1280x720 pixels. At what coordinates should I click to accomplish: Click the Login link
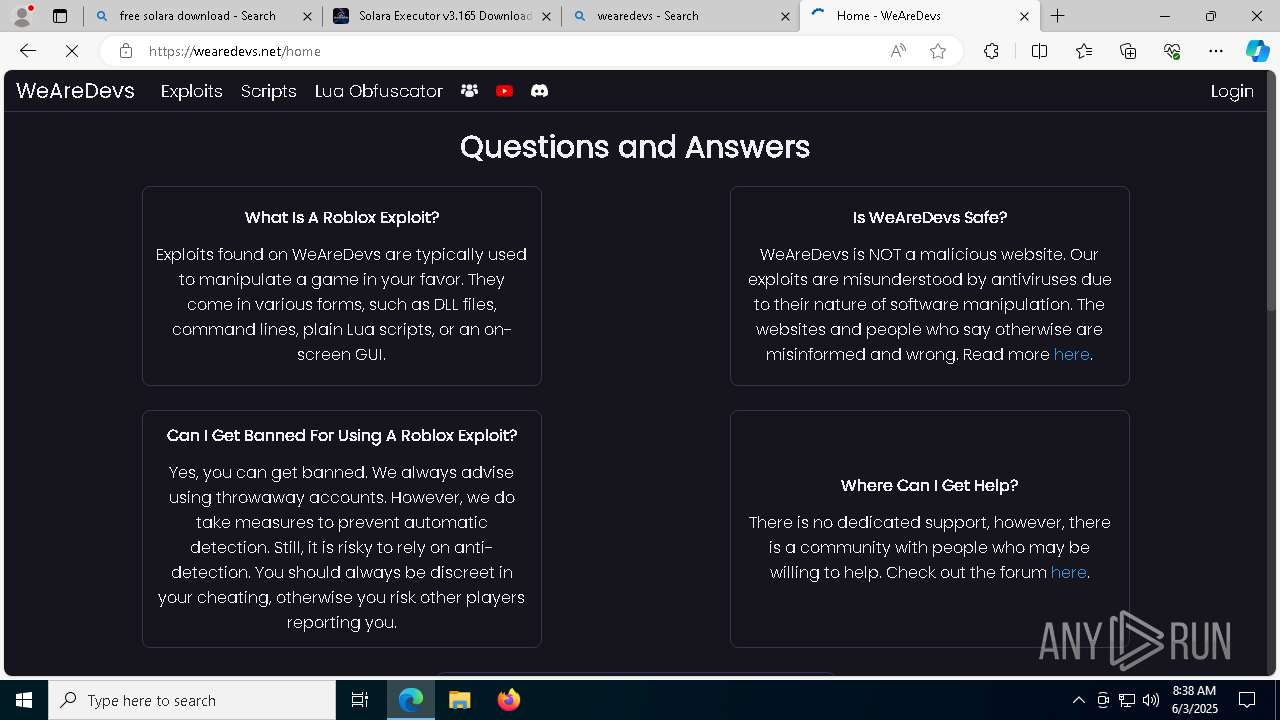coord(1232,91)
